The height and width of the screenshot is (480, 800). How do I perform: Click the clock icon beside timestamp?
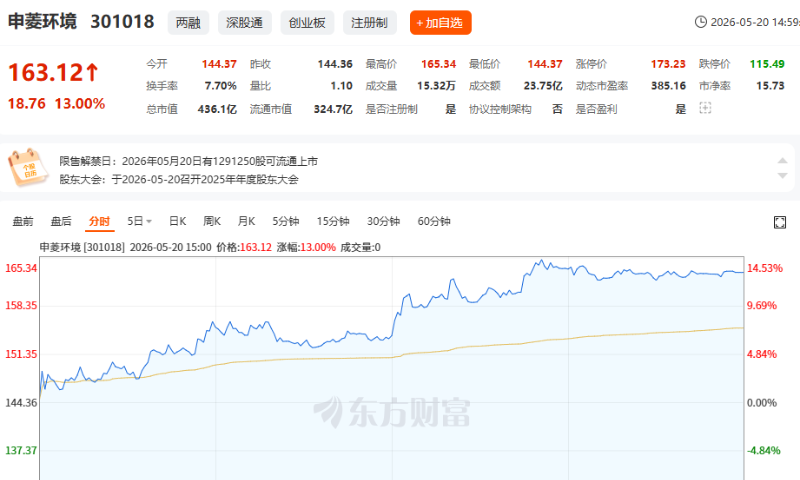coord(701,22)
